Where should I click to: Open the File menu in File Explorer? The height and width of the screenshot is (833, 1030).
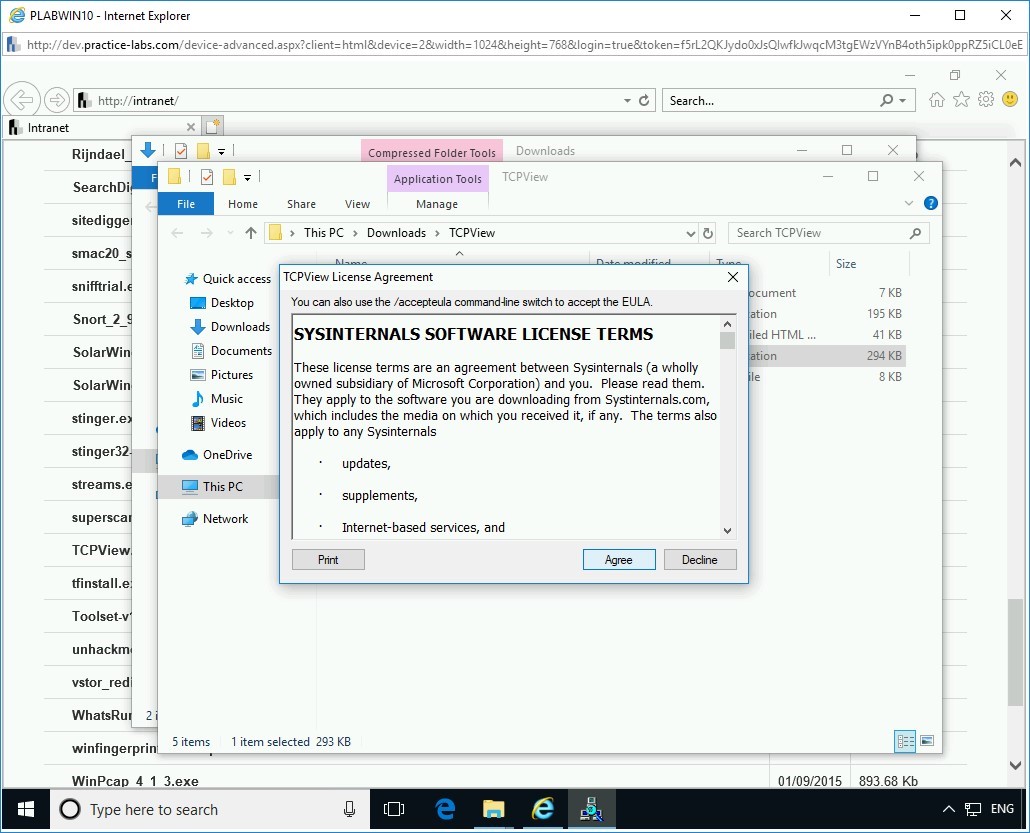(x=186, y=203)
